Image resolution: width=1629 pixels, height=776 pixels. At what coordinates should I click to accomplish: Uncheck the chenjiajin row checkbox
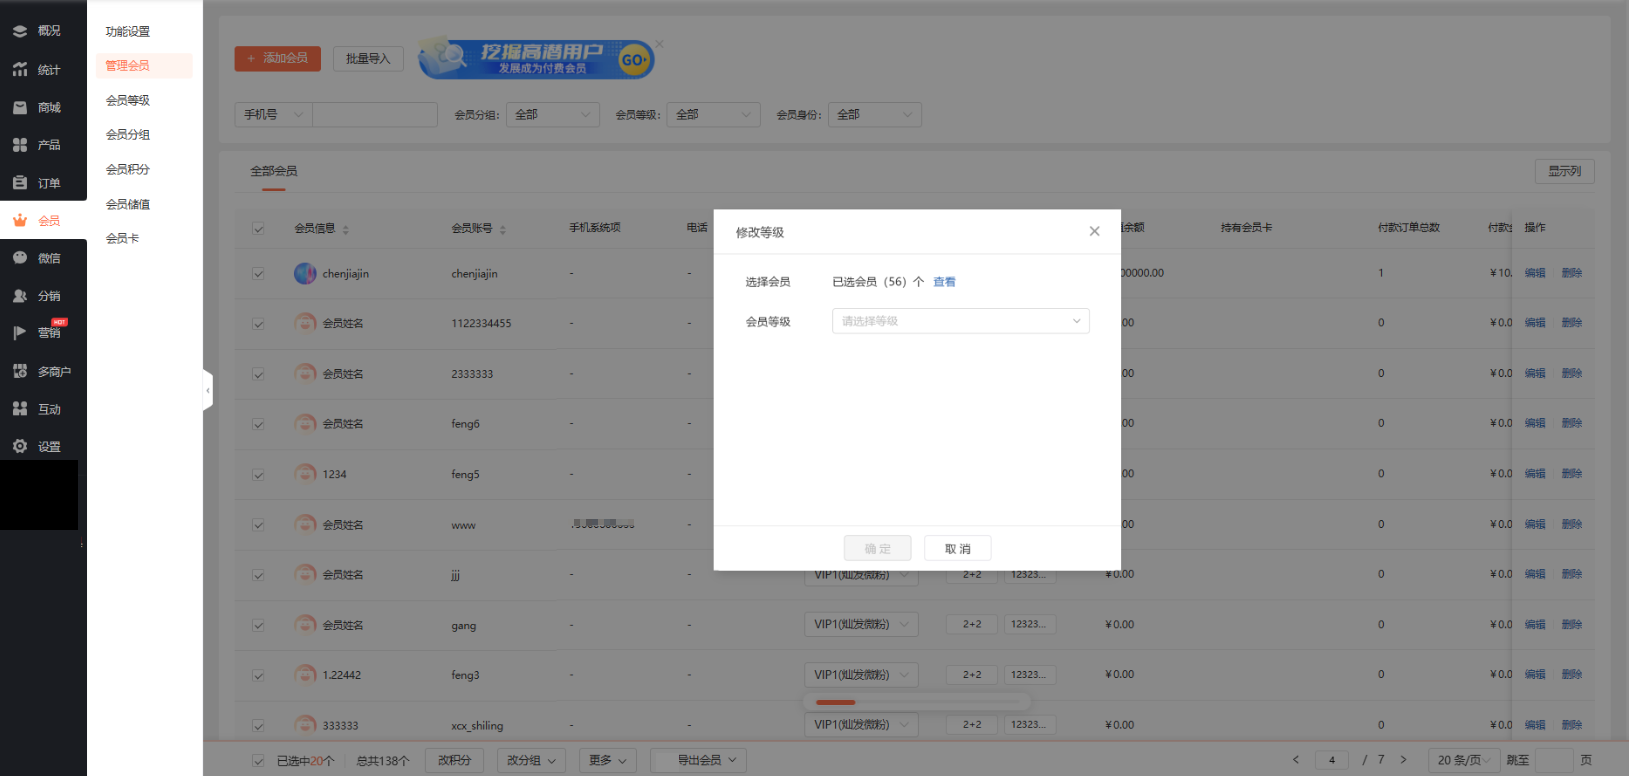pos(258,273)
